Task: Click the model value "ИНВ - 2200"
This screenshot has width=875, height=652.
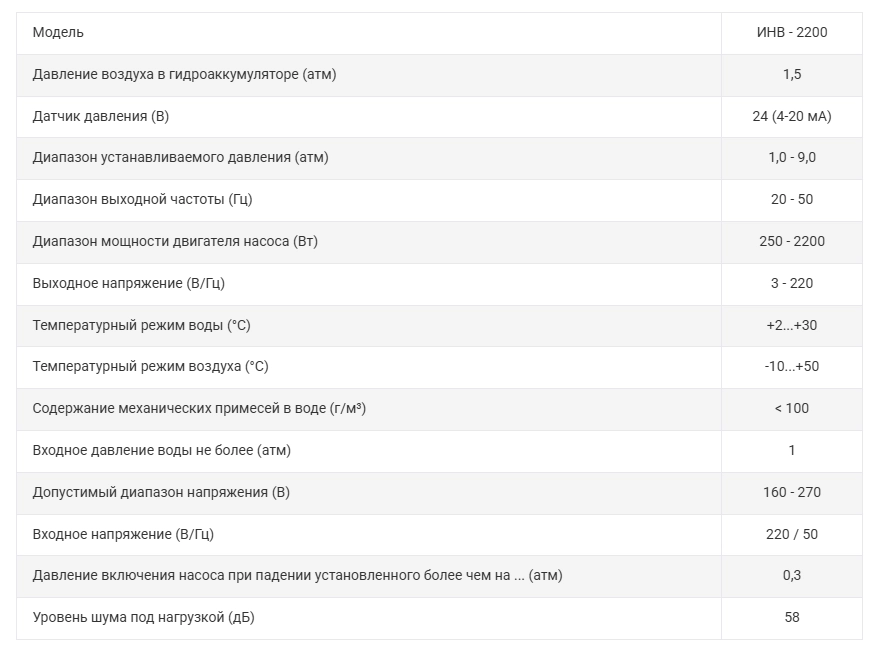Action: pyautogui.click(x=791, y=32)
